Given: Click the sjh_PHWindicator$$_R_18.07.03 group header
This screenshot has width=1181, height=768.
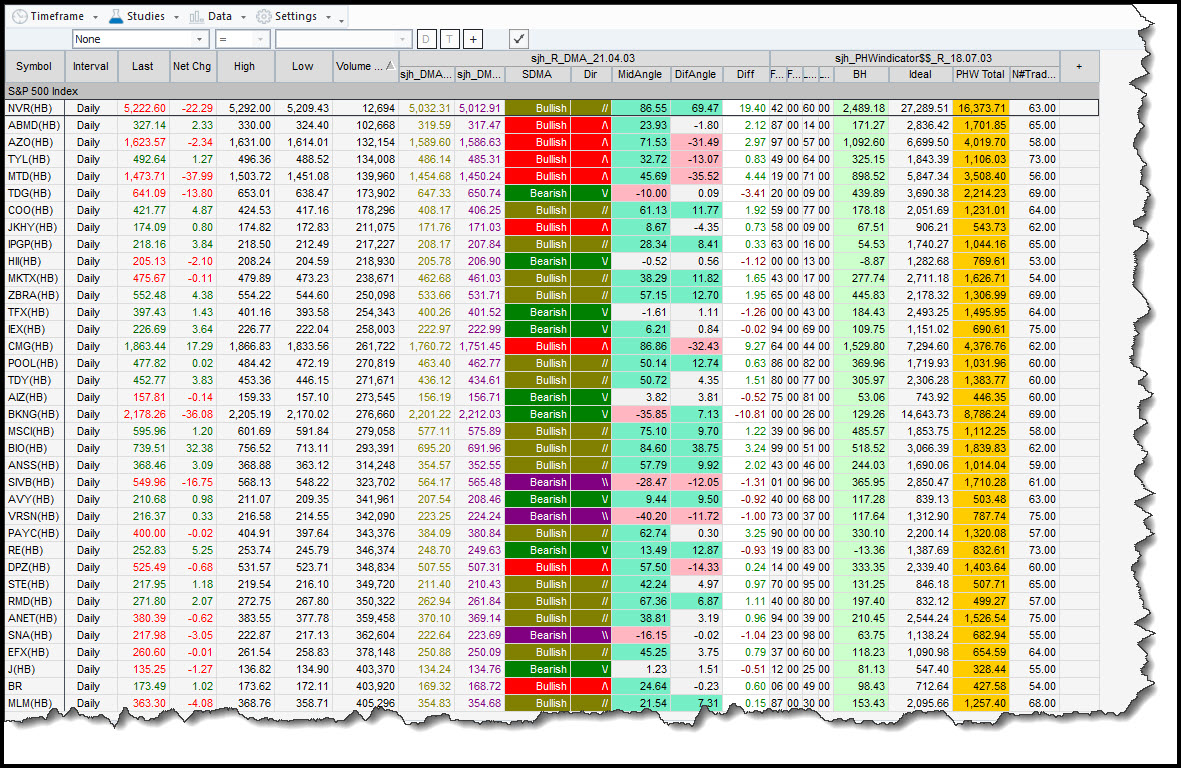Looking at the screenshot, I should [913, 58].
